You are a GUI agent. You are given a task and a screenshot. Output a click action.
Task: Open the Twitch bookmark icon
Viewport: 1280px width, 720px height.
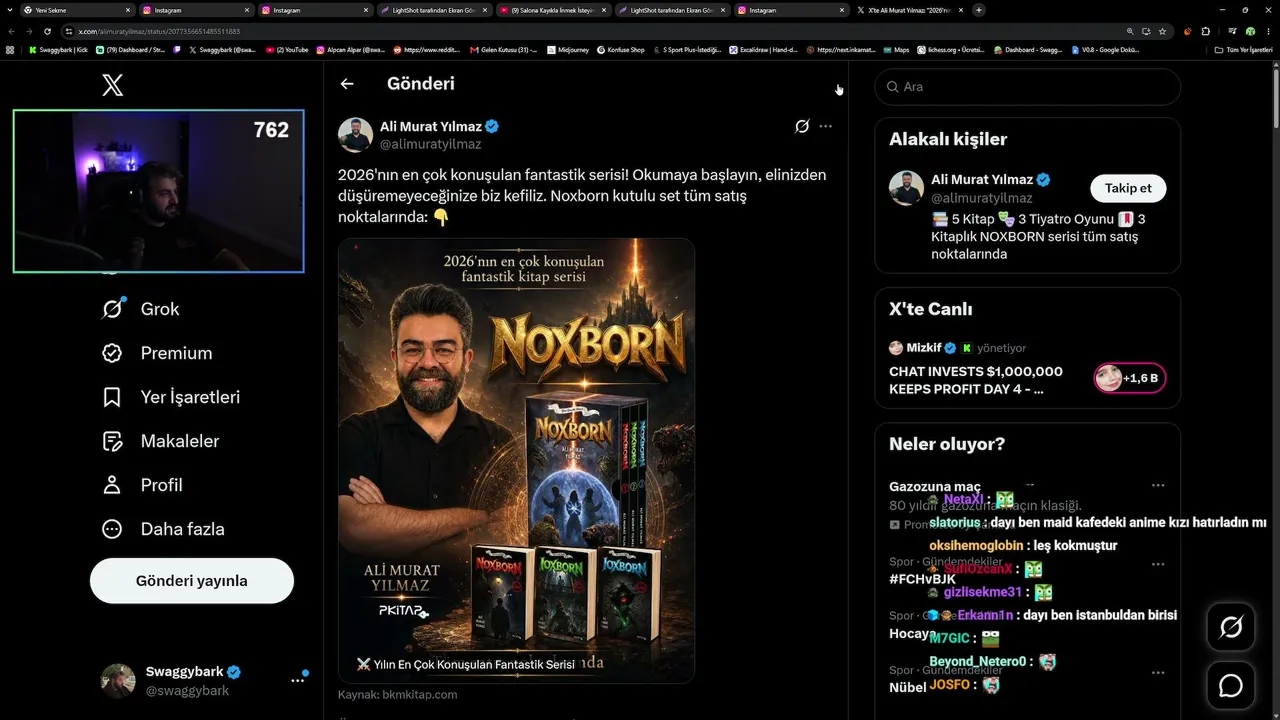coord(177,49)
